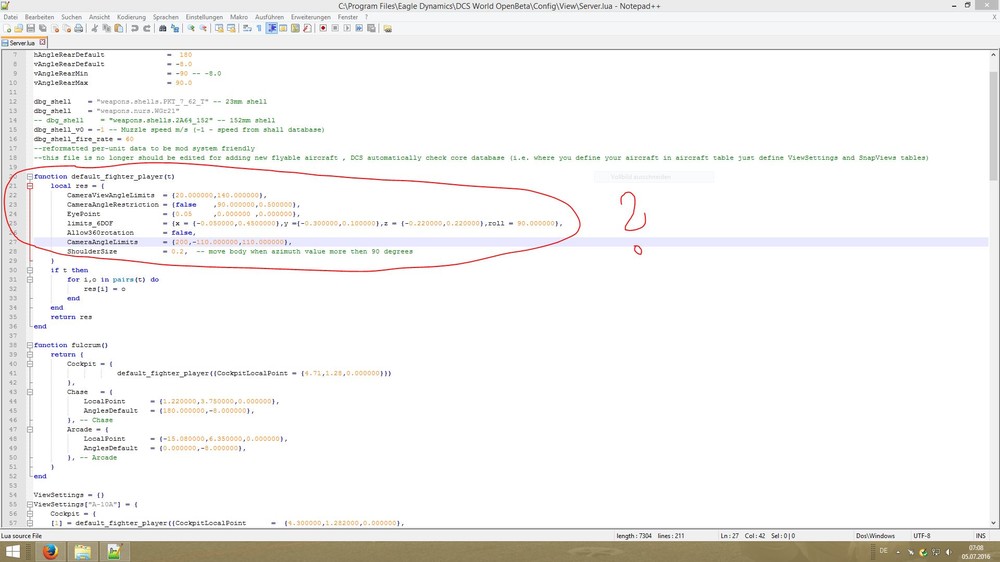This screenshot has width=1000, height=562.
Task: Click Dos\Windows line ending in status bar
Action: (875, 536)
